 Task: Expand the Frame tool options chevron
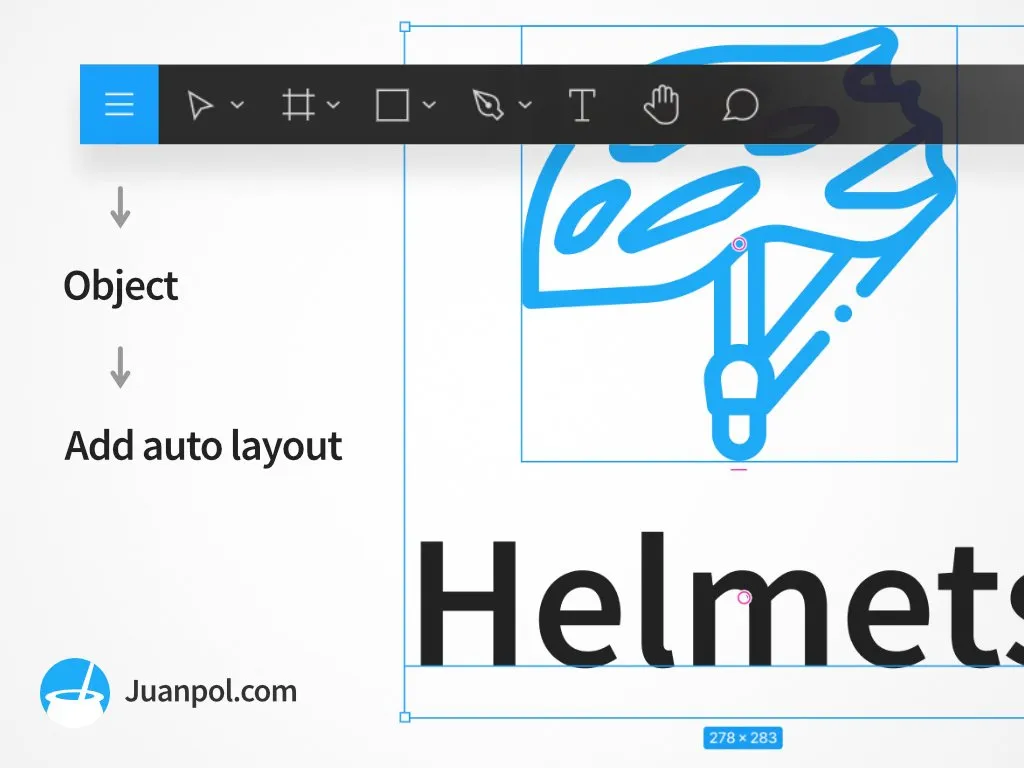click(x=333, y=104)
